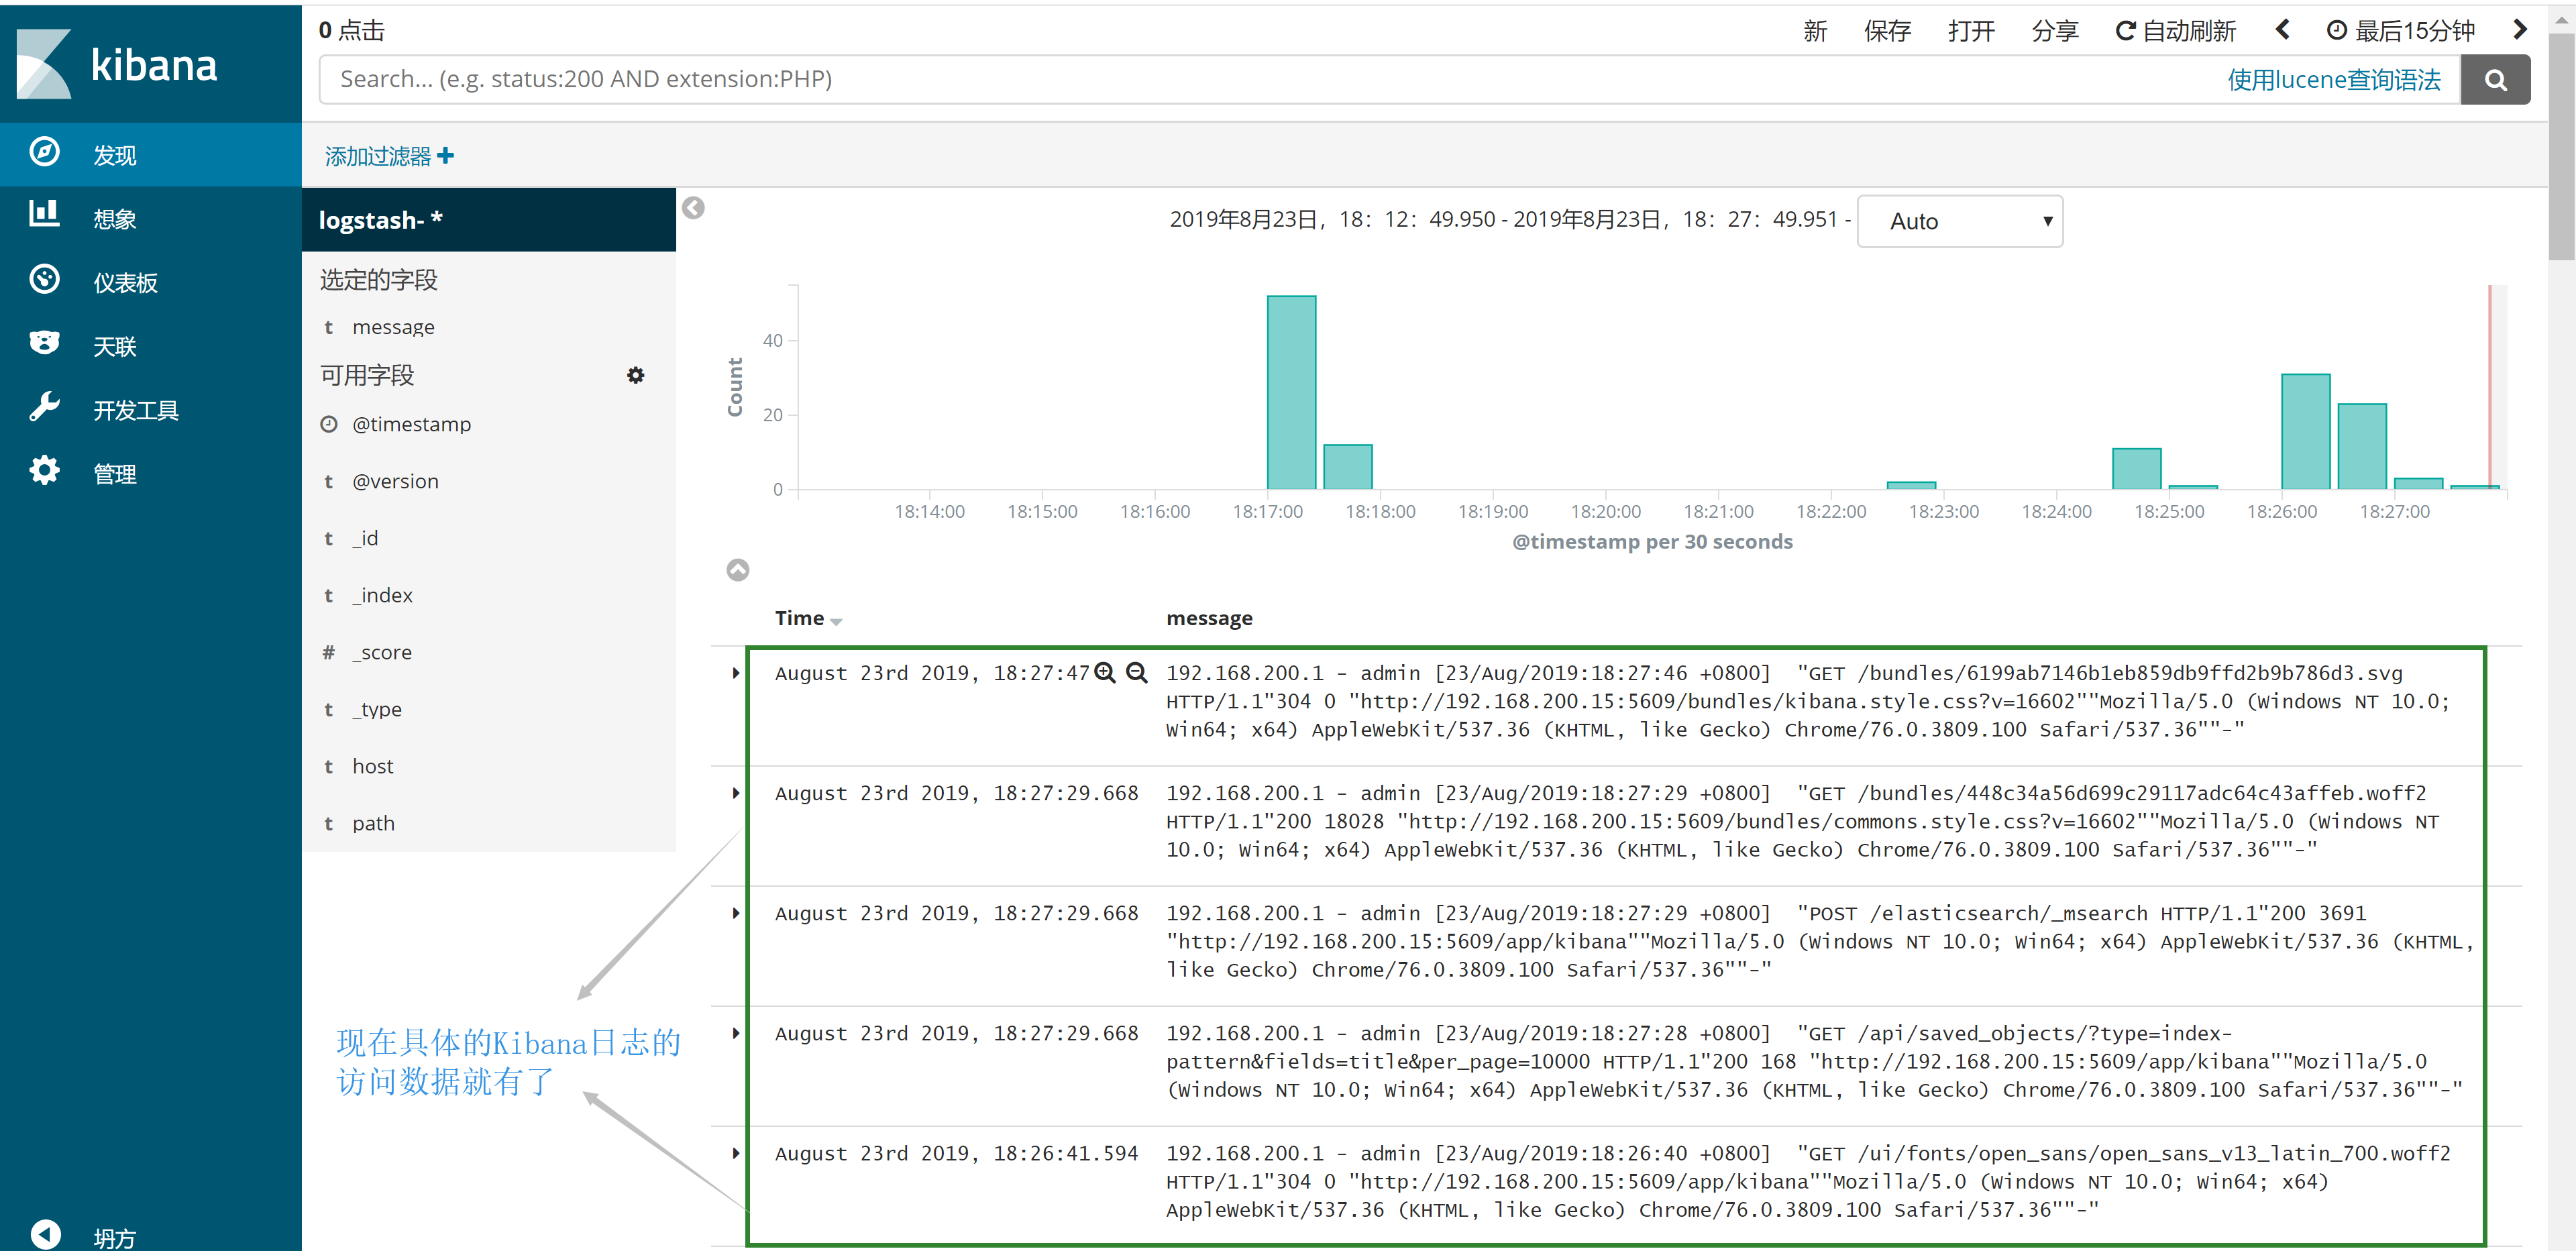This screenshot has width=2576, height=1251.
Task: Hide the histogram with chevron toggle
Action: point(737,570)
